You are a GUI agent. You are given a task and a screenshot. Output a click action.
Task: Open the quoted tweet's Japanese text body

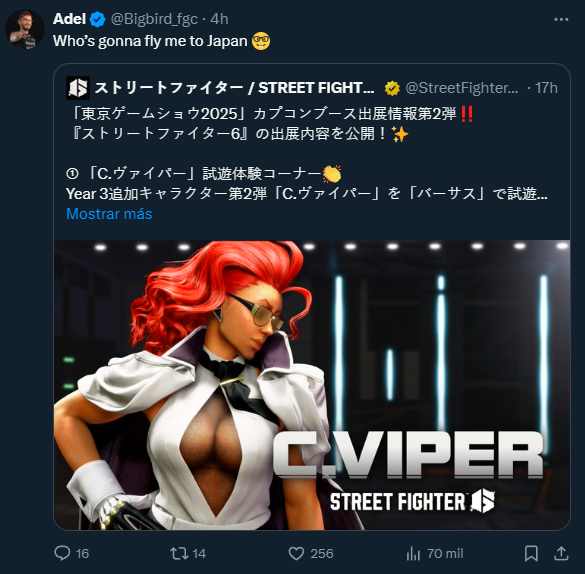click(x=307, y=154)
